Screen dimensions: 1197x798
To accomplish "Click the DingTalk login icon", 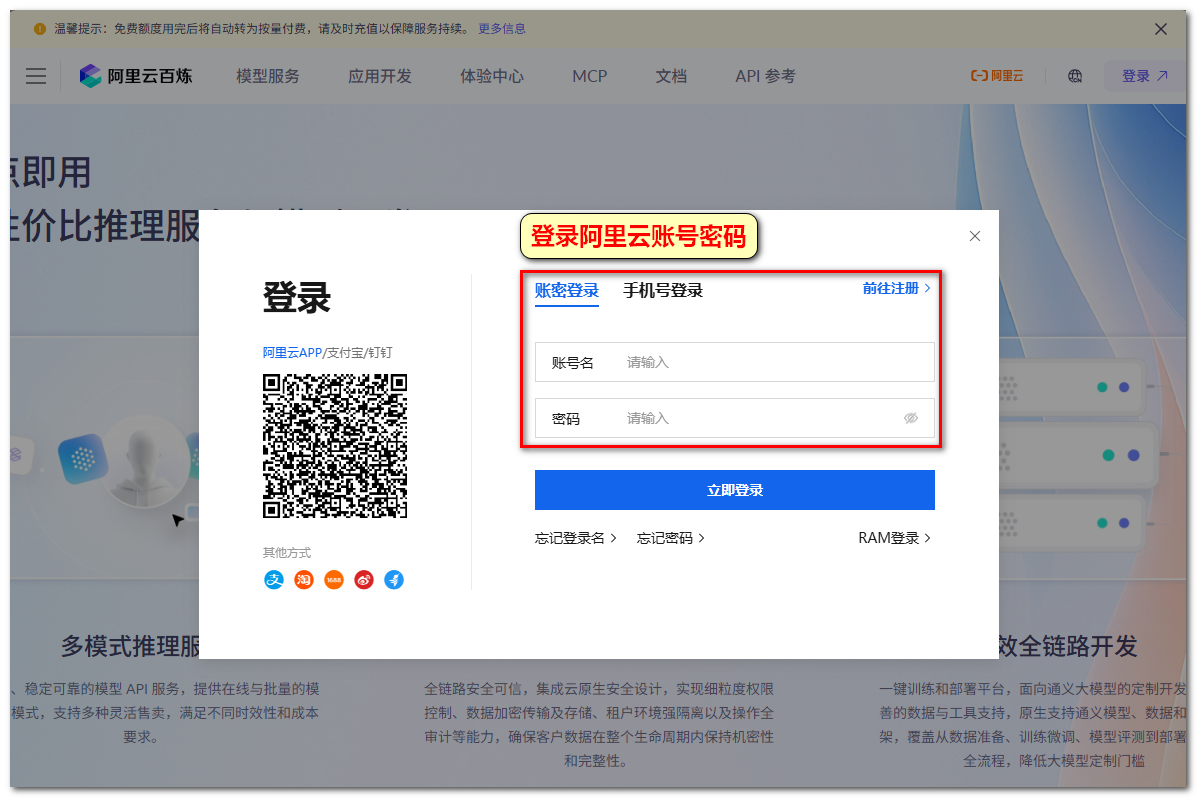I will tap(394, 580).
